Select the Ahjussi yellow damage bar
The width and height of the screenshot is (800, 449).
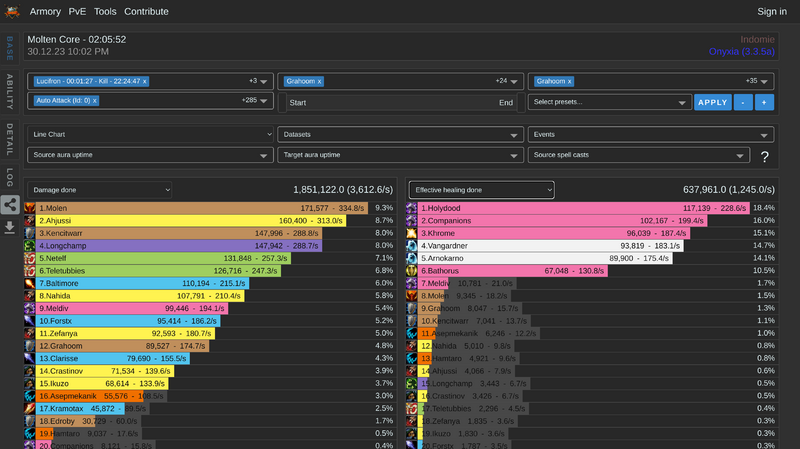[x=190, y=221]
